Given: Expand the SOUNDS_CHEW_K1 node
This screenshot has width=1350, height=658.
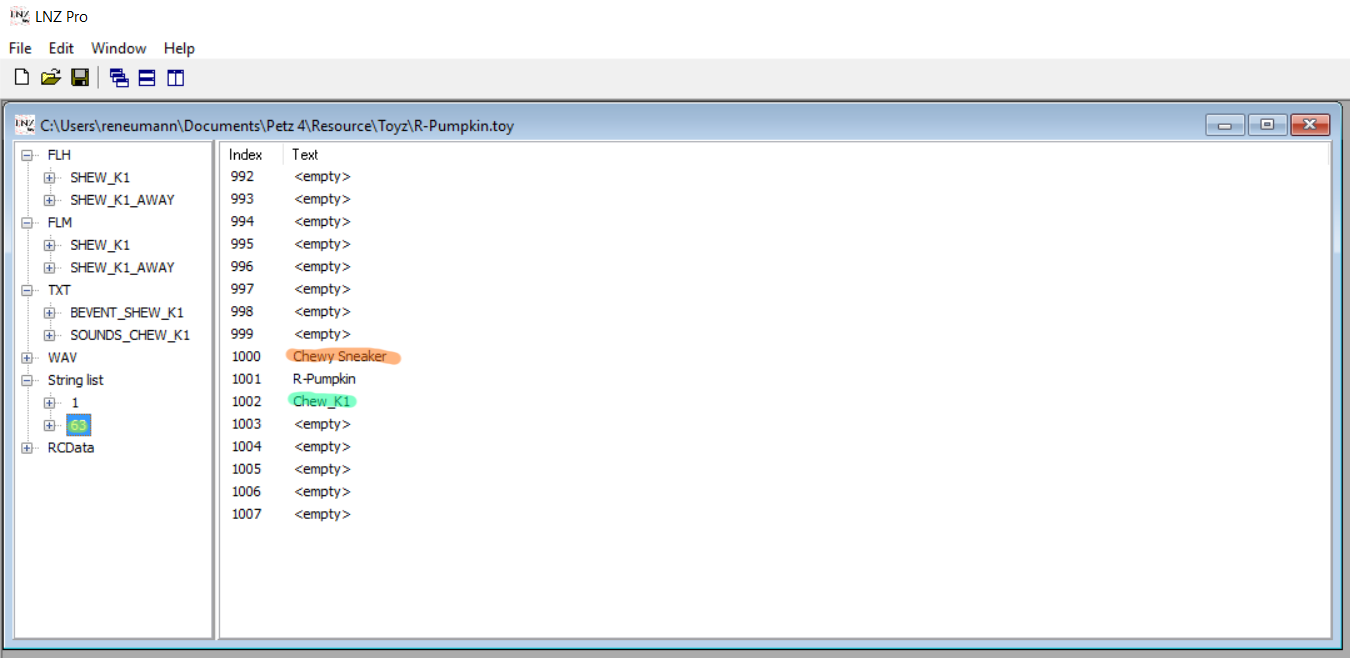Looking at the screenshot, I should (x=49, y=335).
